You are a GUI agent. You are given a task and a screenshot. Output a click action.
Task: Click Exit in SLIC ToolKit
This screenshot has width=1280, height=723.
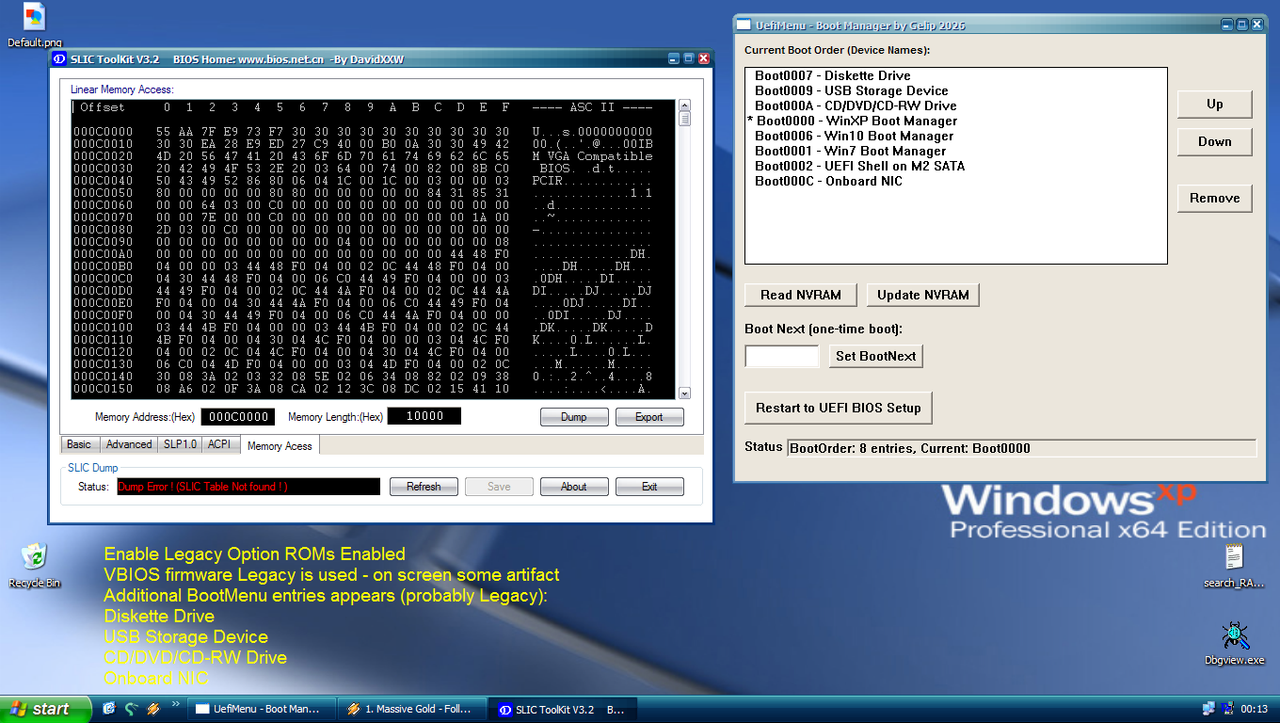649,487
